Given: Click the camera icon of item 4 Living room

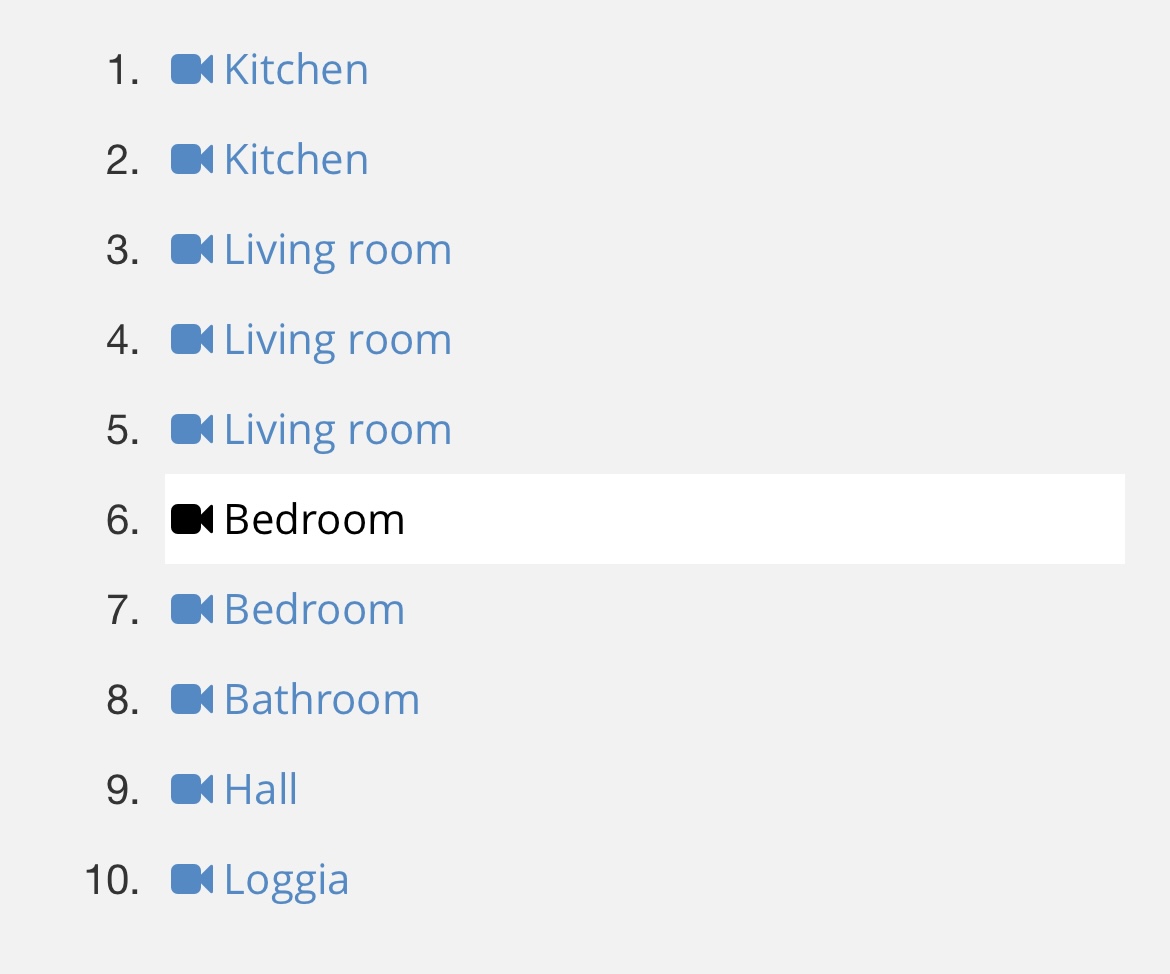Looking at the screenshot, I should click(x=192, y=340).
